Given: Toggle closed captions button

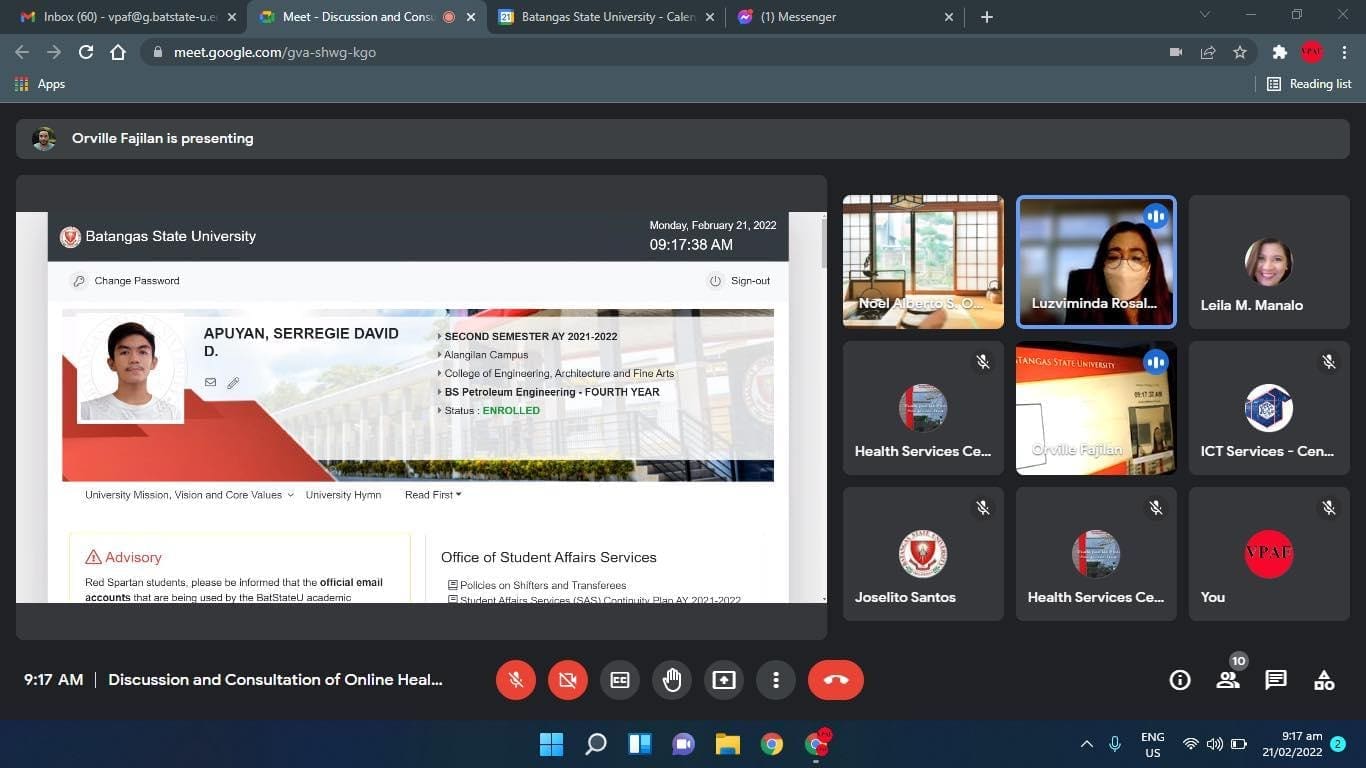Looking at the screenshot, I should pos(620,680).
